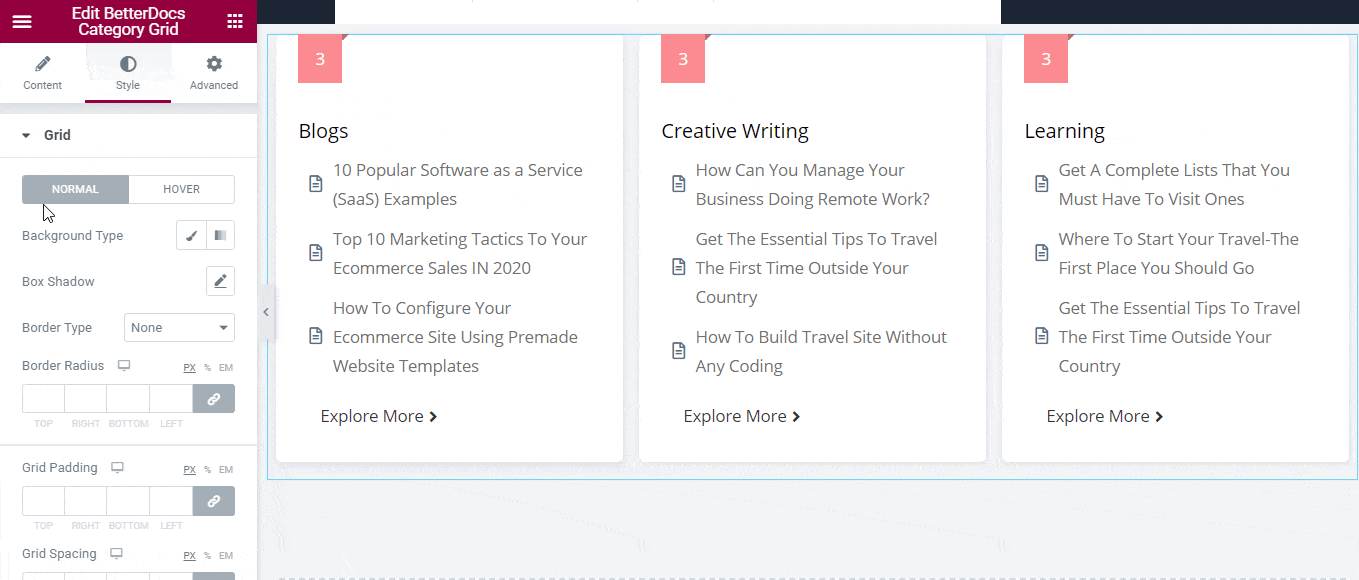Select the Gradient background type icon
The image size is (1359, 580).
[219, 235]
